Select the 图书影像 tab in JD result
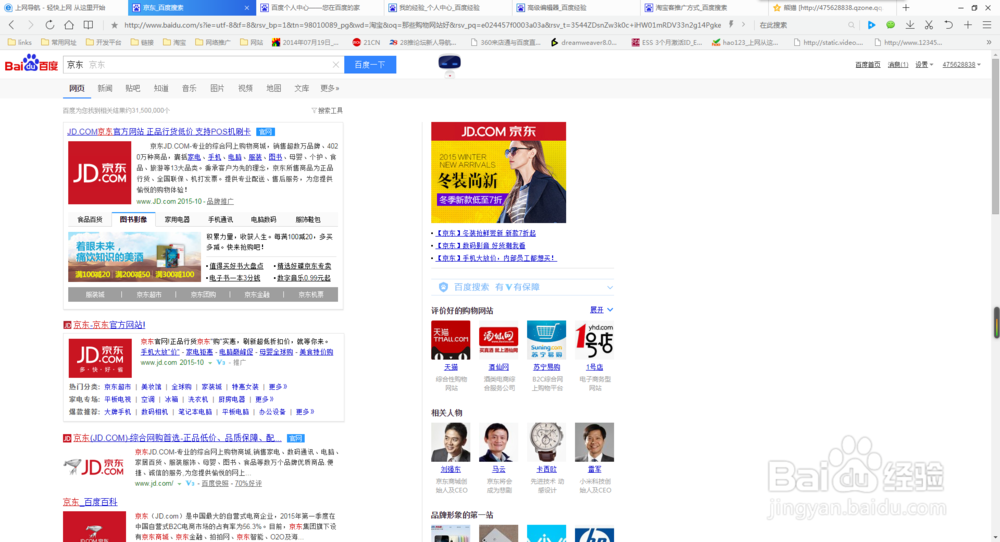 (133, 219)
